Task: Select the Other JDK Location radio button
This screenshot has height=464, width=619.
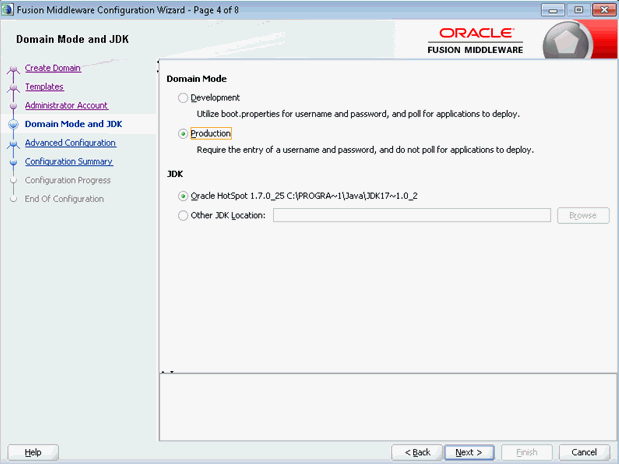Action: pyautogui.click(x=183, y=216)
